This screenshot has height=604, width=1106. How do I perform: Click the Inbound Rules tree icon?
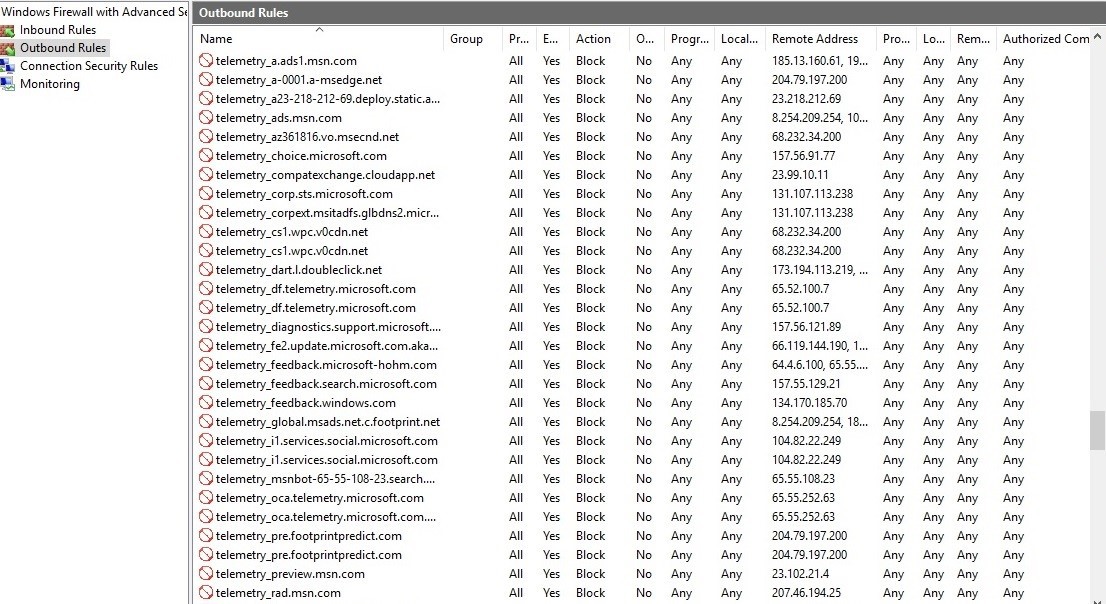[x=8, y=30]
